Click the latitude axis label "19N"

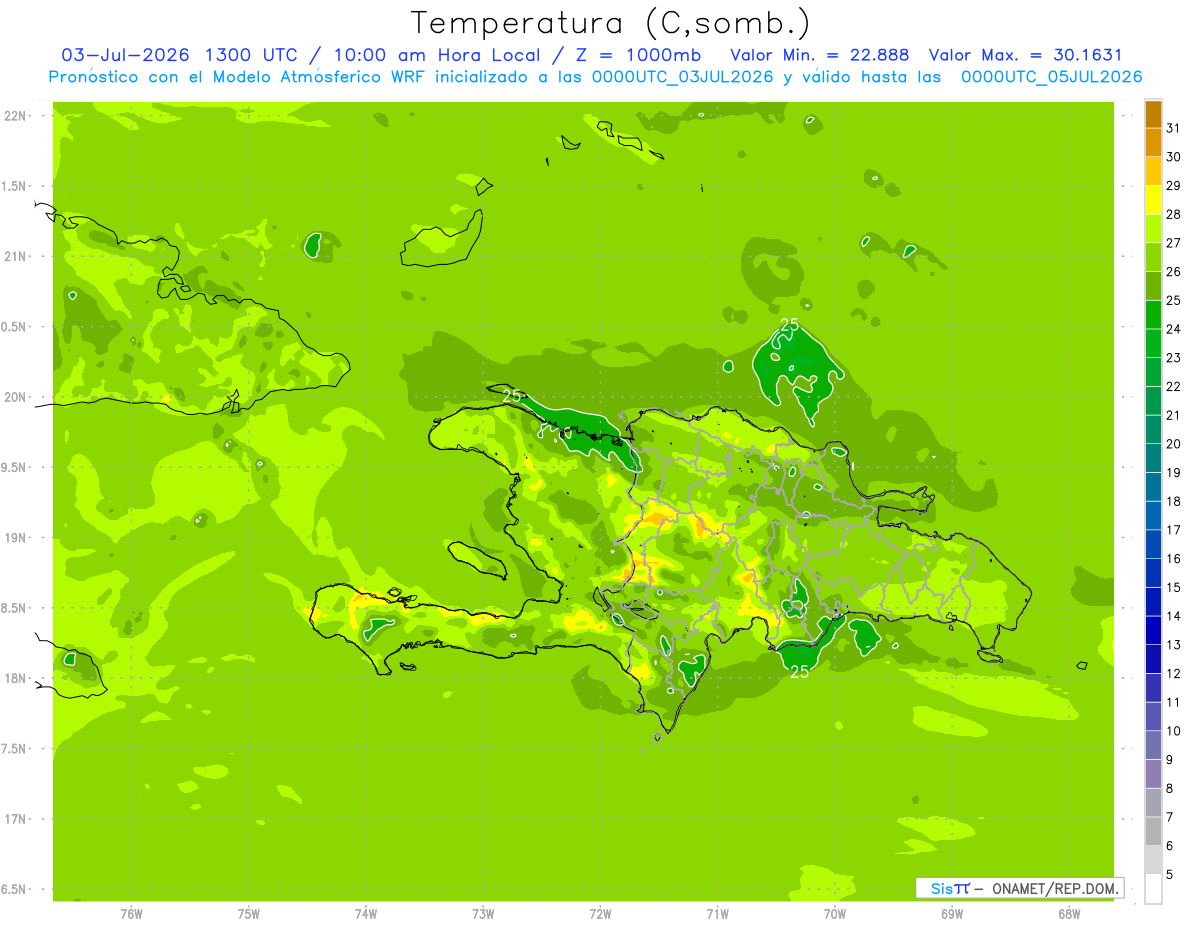(x=17, y=537)
